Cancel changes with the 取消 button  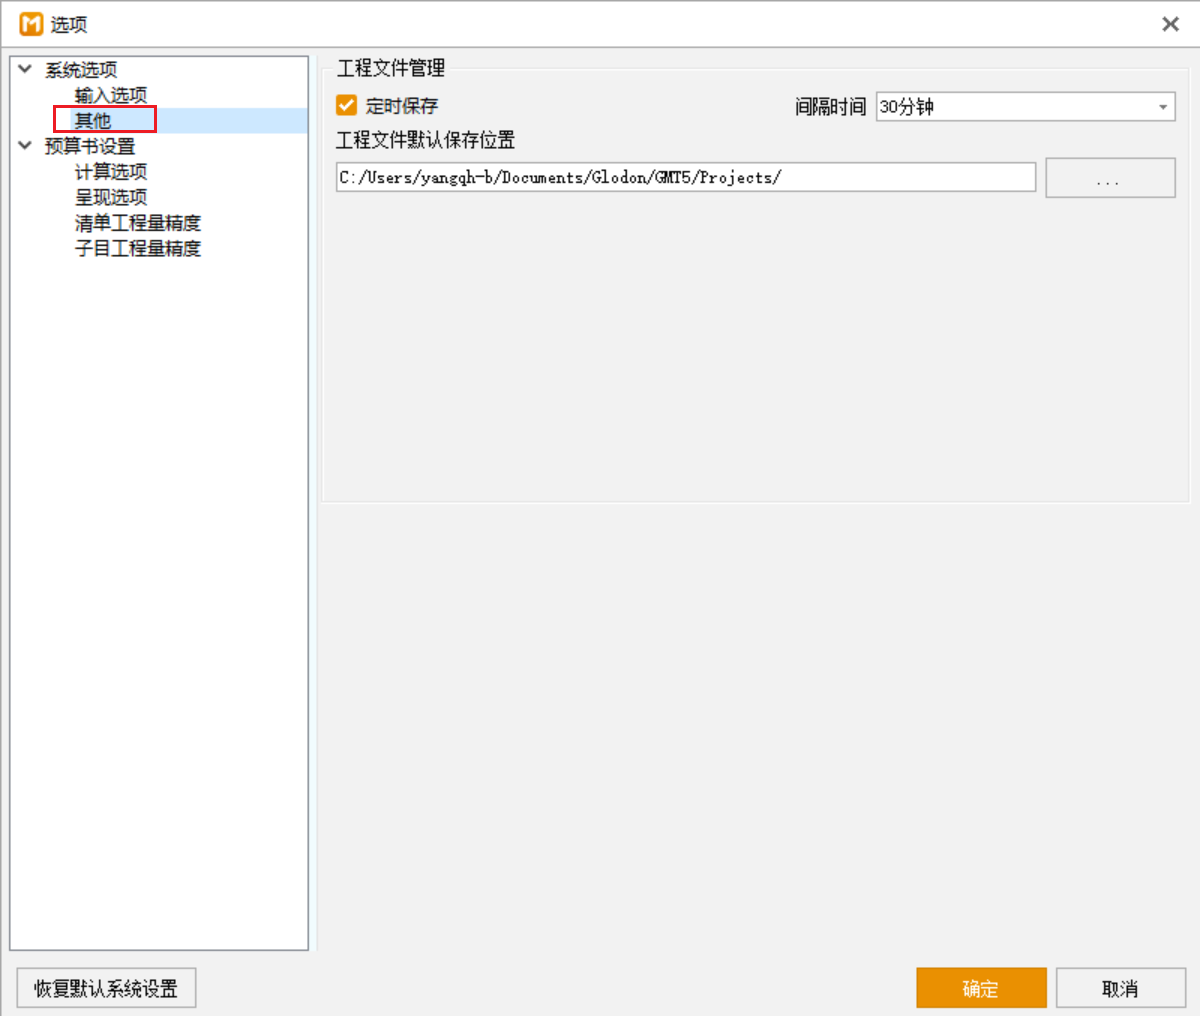pyautogui.click(x=1120, y=988)
